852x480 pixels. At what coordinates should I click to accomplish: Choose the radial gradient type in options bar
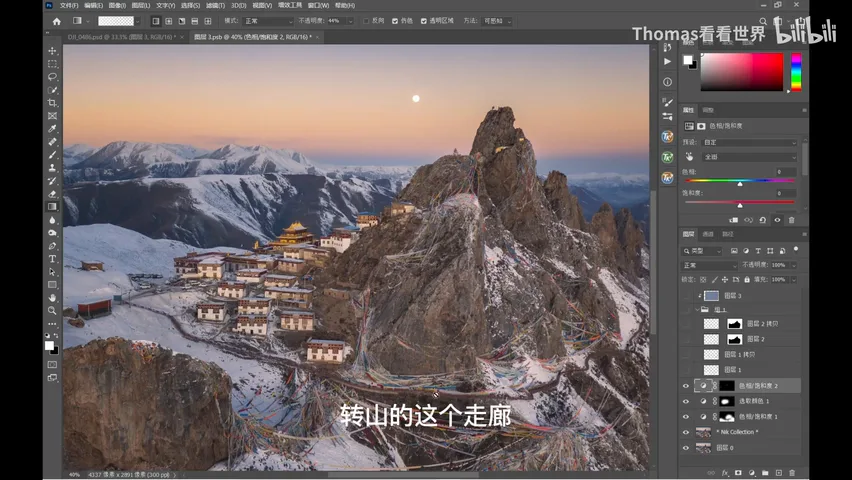click(168, 21)
